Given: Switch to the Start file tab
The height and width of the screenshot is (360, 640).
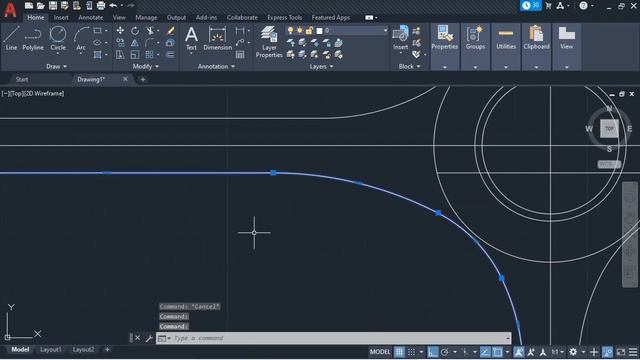Looking at the screenshot, I should 22,80.
